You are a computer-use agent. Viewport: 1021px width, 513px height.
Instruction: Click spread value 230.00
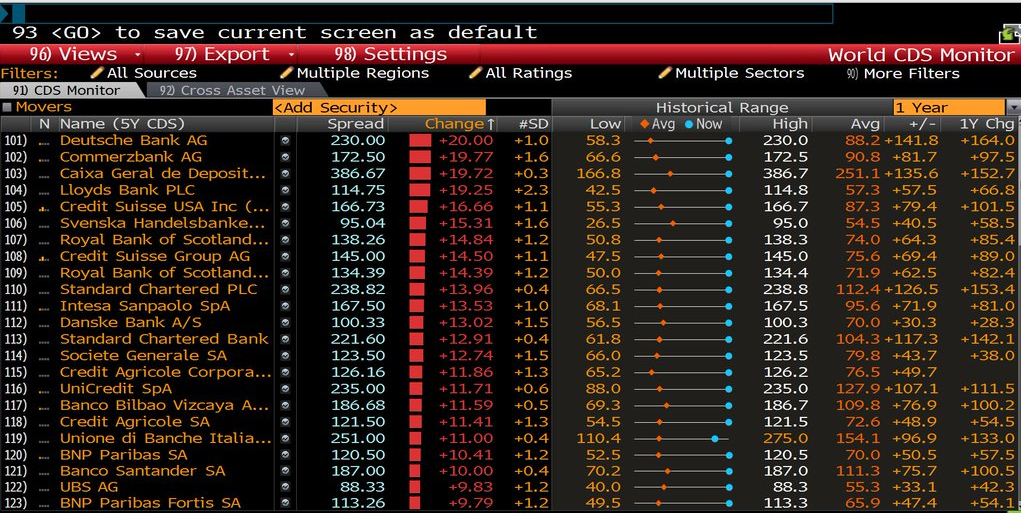(x=357, y=141)
